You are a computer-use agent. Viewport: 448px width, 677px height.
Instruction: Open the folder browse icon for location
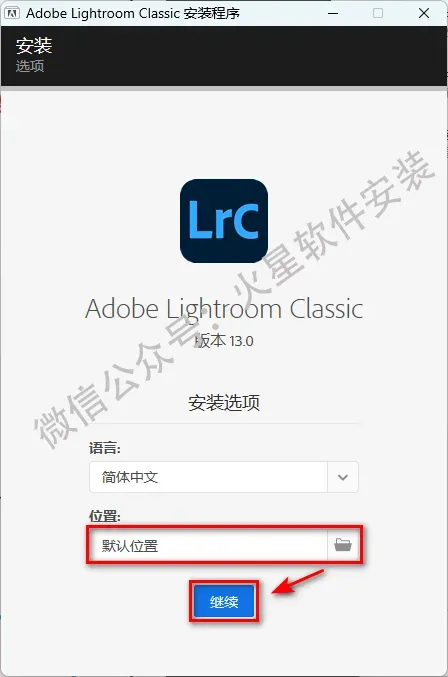pyautogui.click(x=343, y=545)
